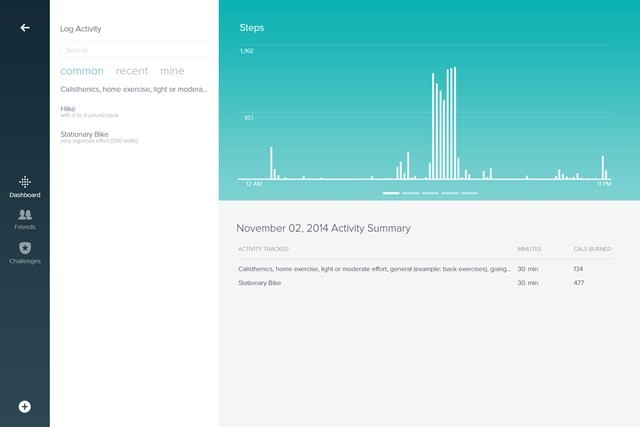Screen dimensions: 640x427
Task: Open Calisthenics row in Activity Summary
Action: (x=374, y=269)
